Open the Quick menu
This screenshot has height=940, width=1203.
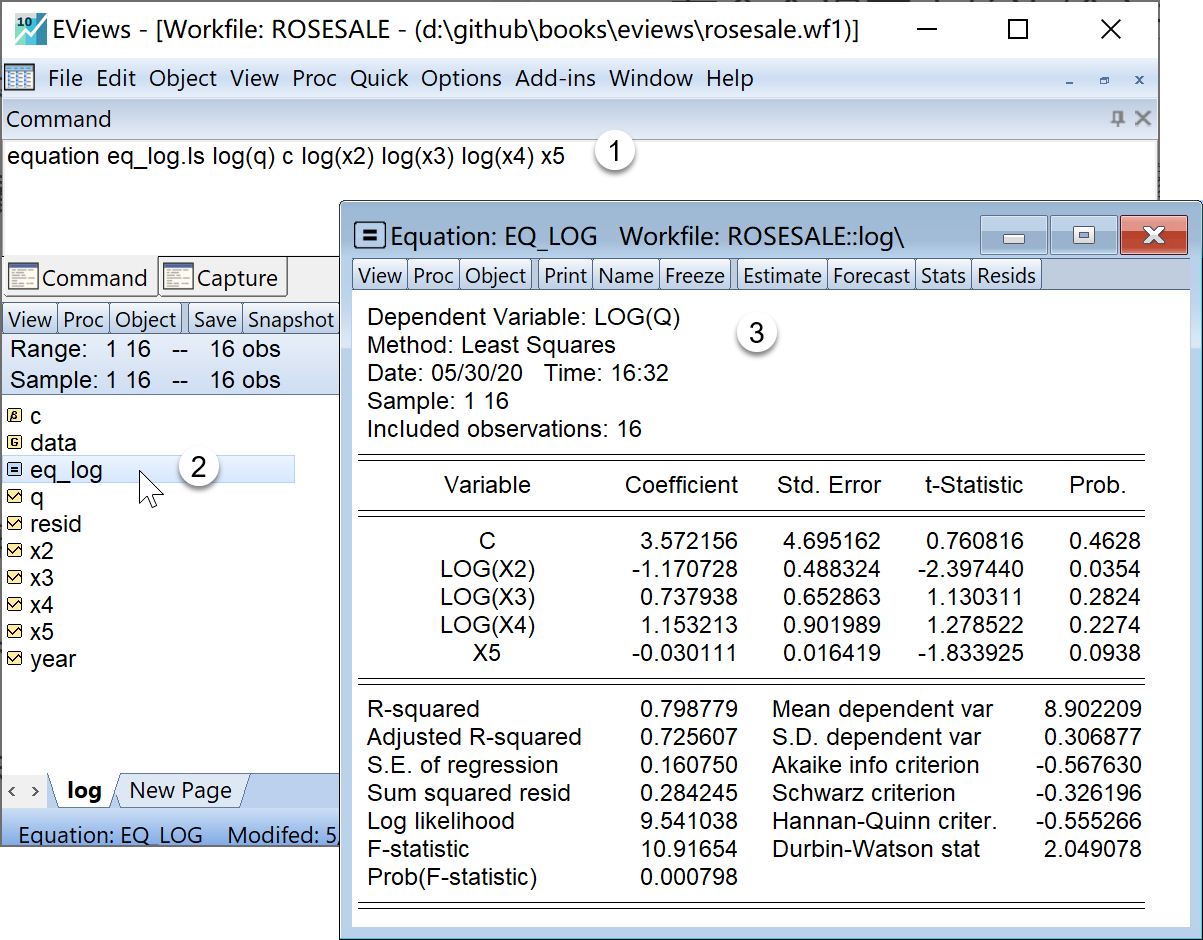pyautogui.click(x=379, y=78)
